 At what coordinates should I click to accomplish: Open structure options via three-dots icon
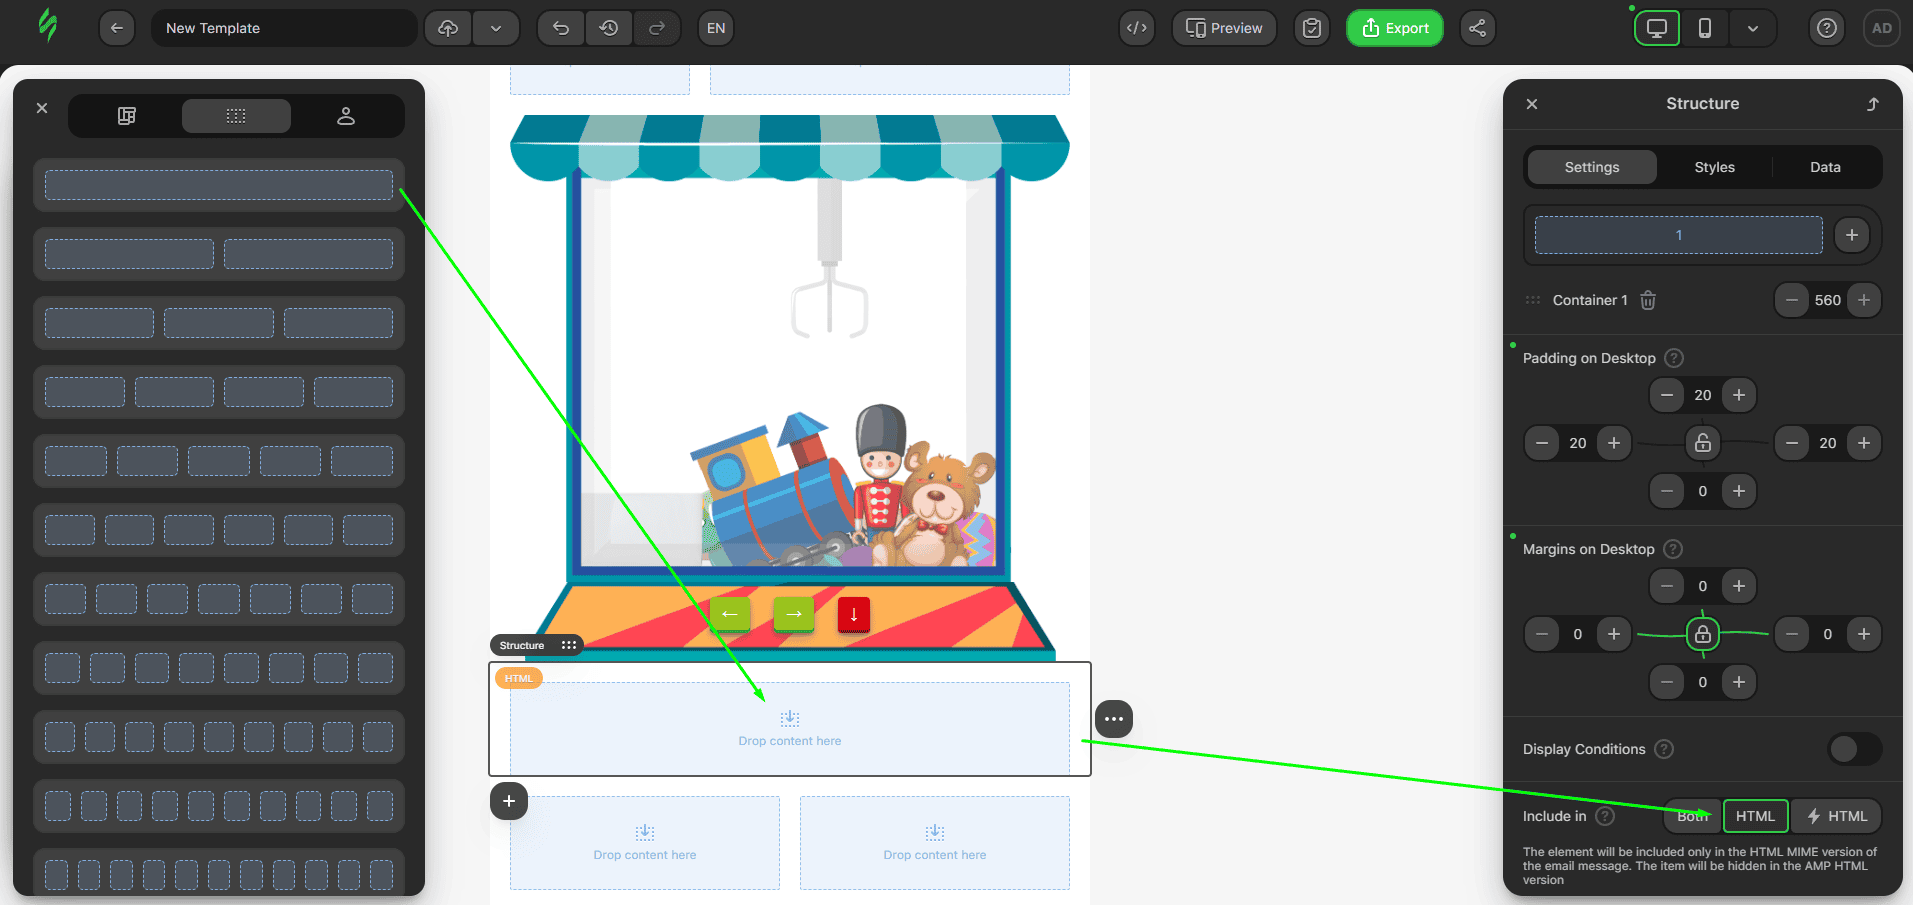(1113, 718)
